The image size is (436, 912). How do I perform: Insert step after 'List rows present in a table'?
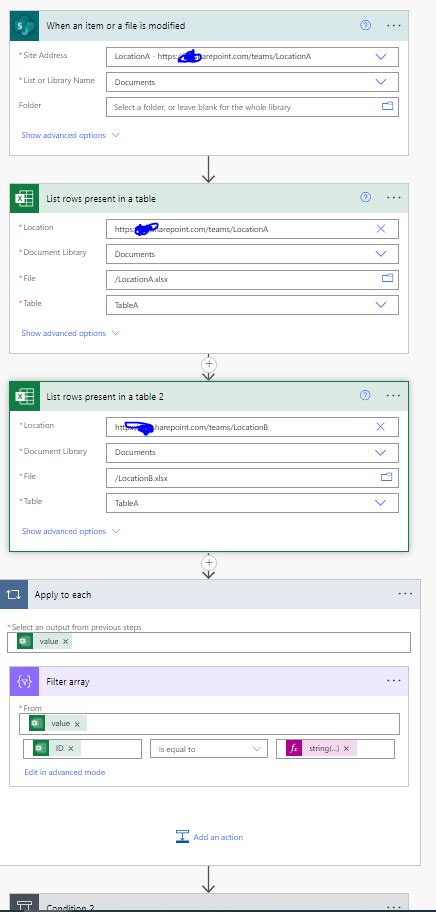[209, 364]
